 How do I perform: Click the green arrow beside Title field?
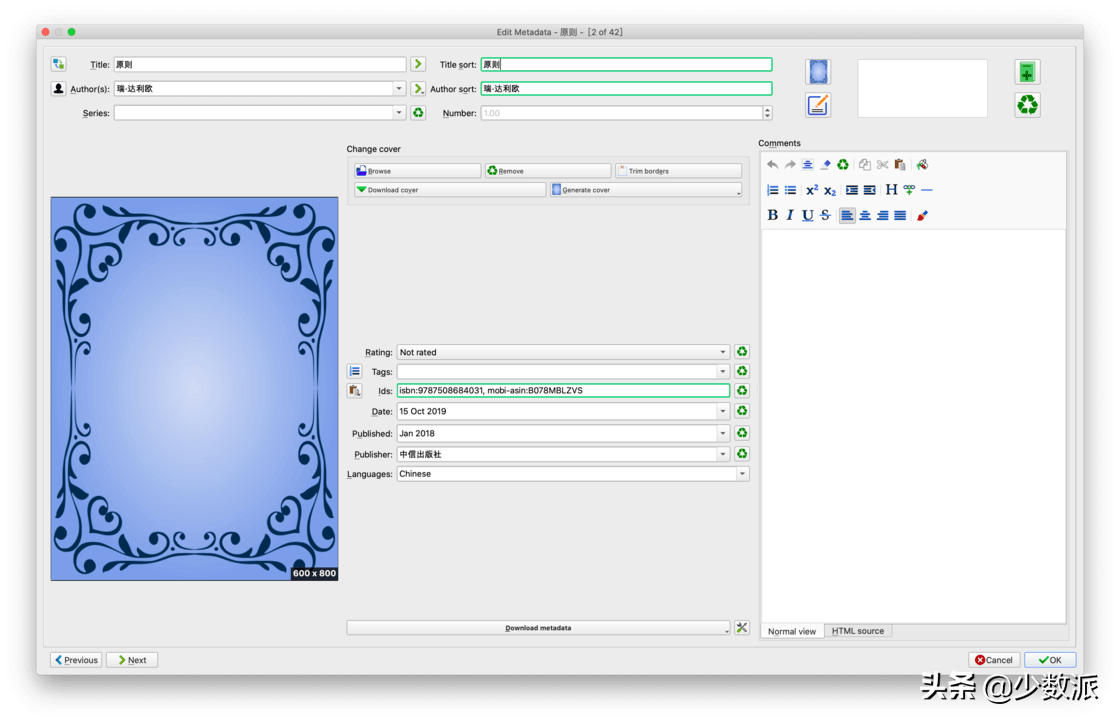pos(418,64)
